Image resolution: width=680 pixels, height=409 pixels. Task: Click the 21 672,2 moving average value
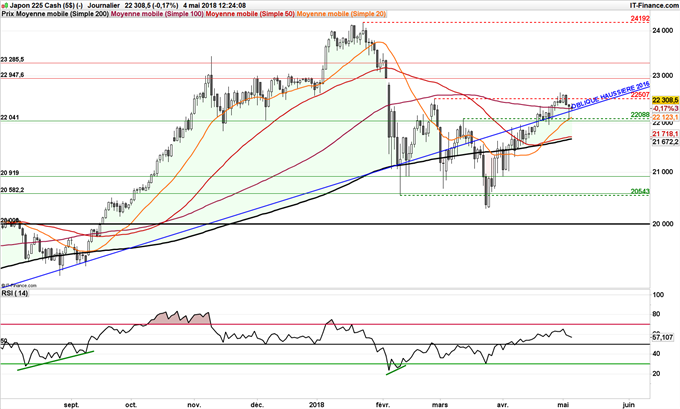[x=665, y=141]
